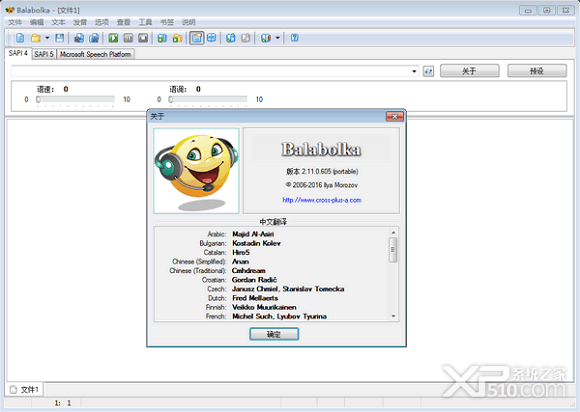580x412 pixels.
Task: Click the blue open book toolbar icon
Action: (212, 38)
